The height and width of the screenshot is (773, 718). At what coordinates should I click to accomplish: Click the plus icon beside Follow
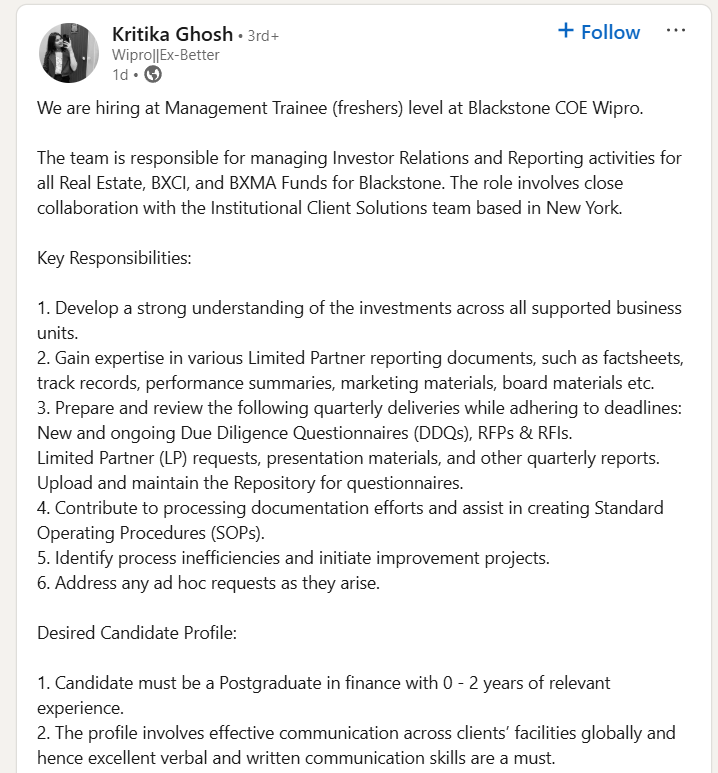click(x=566, y=31)
